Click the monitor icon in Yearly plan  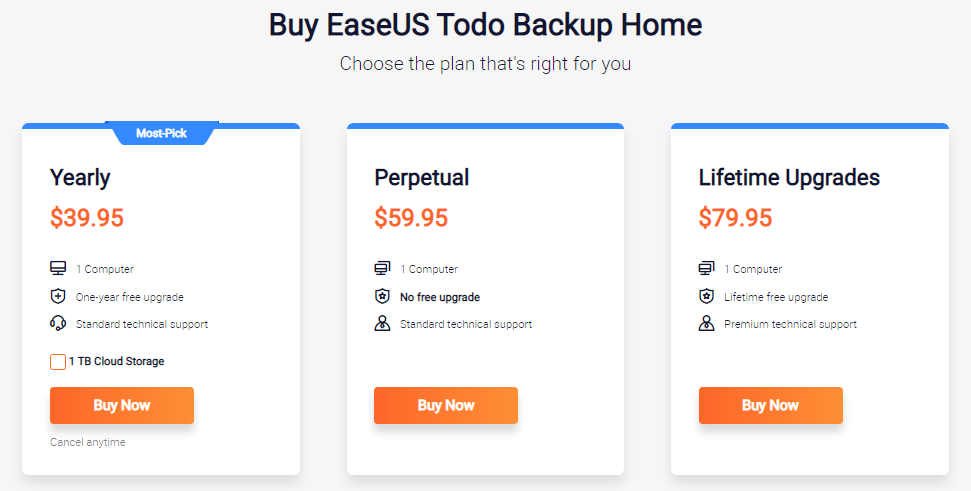(58, 268)
